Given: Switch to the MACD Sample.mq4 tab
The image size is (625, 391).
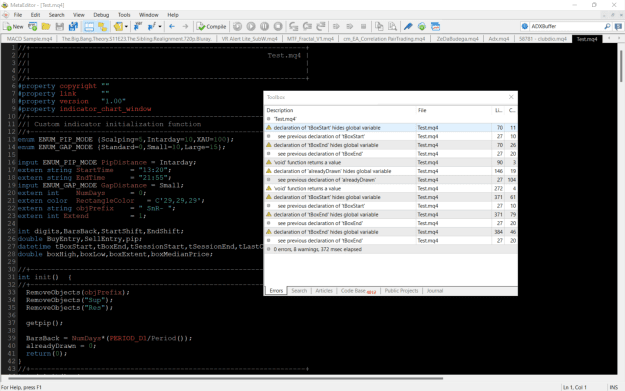Looking at the screenshot, I should click(29, 39).
